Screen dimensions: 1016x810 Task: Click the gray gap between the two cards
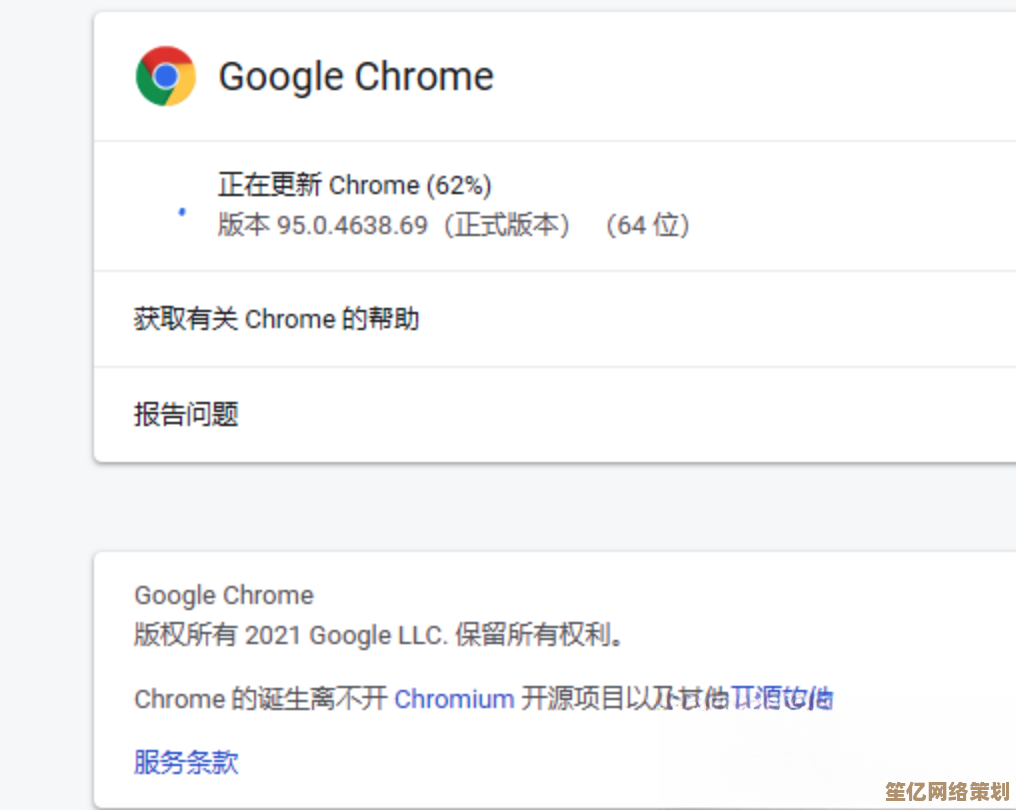coord(500,506)
